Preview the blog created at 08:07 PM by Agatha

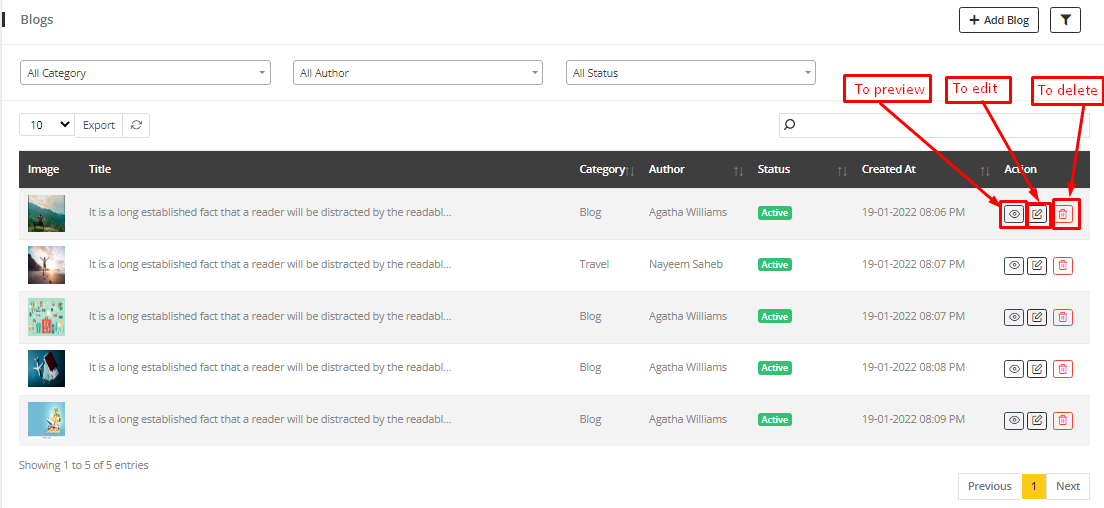[1014, 317]
